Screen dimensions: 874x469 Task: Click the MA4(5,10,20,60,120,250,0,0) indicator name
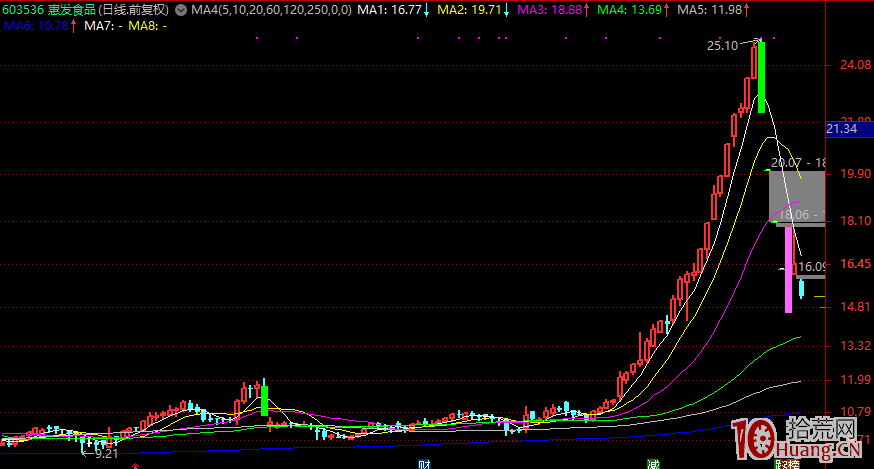[x=271, y=10]
